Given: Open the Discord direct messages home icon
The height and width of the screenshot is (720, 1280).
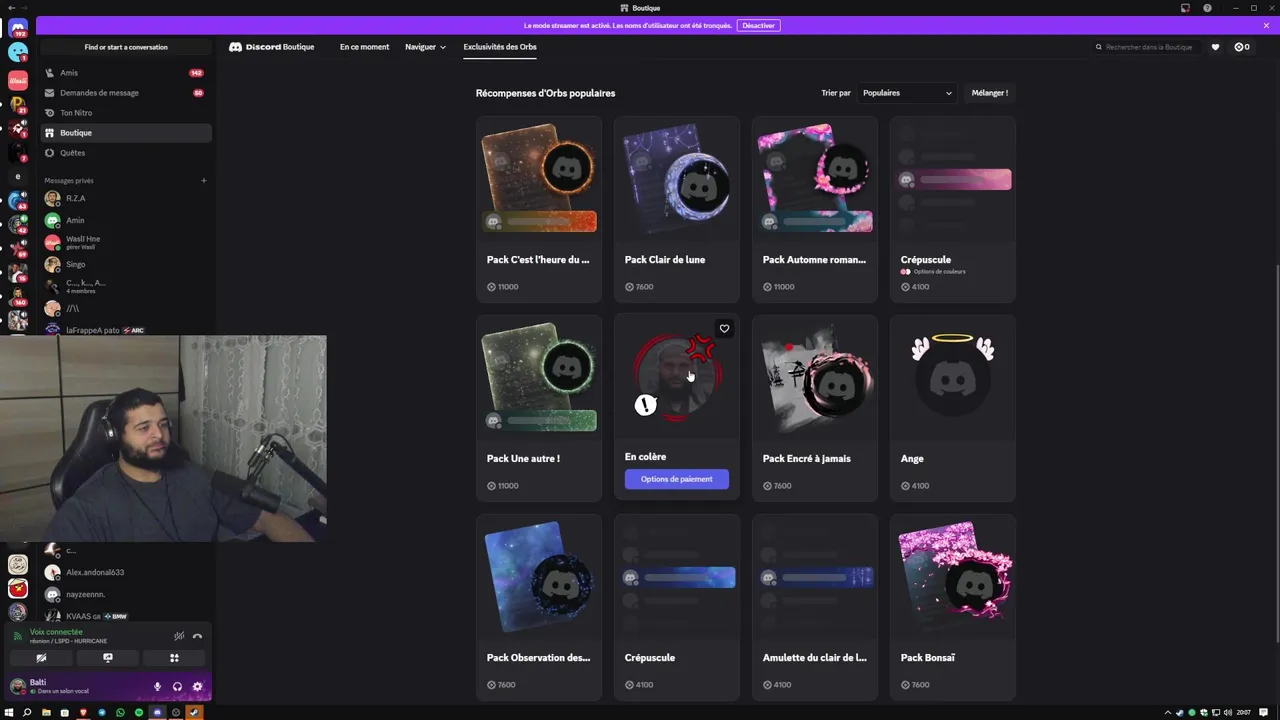Looking at the screenshot, I should tap(18, 28).
